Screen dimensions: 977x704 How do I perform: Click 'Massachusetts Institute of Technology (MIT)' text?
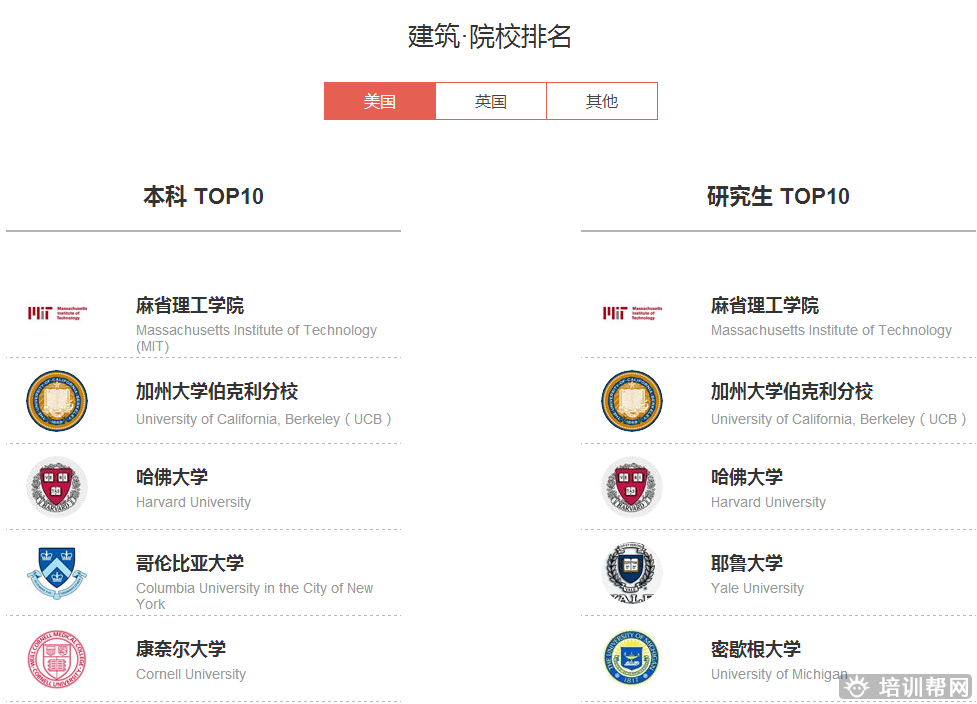256,338
